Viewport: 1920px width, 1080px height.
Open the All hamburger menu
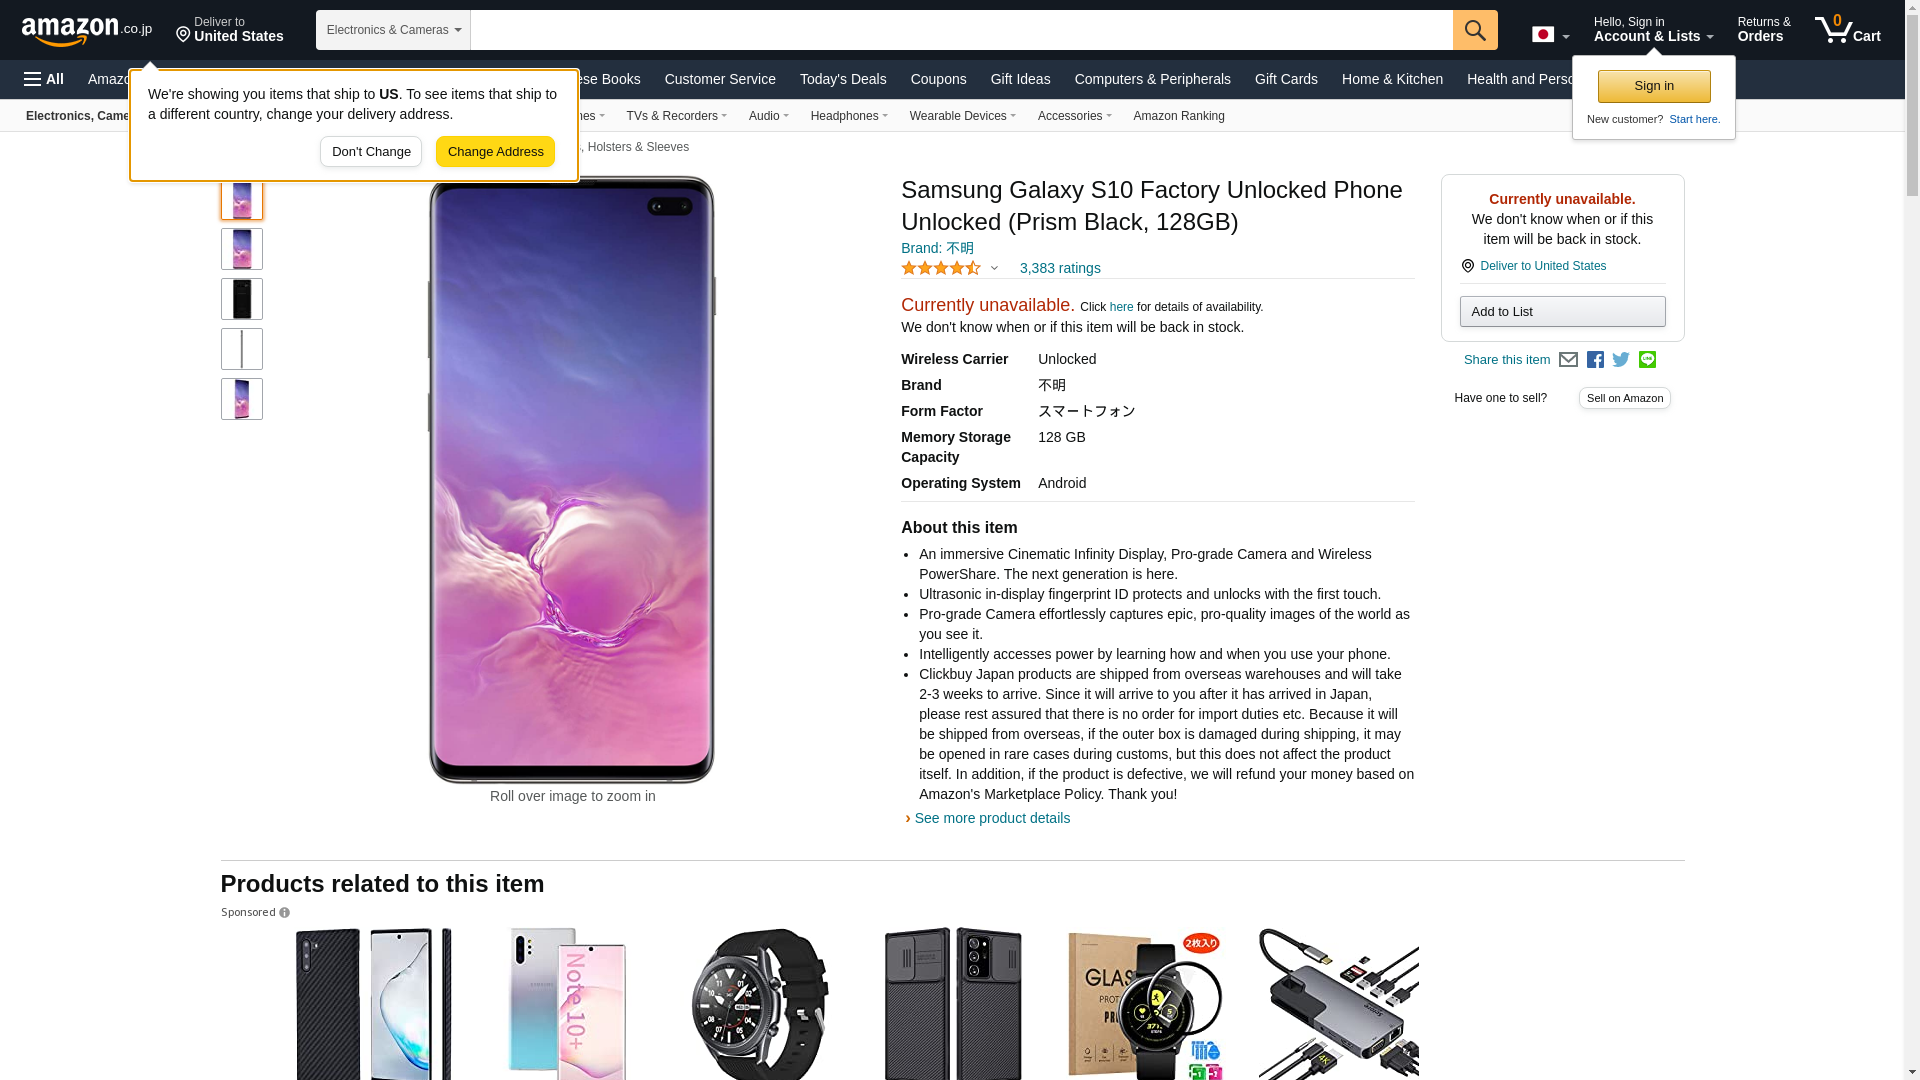pyautogui.click(x=44, y=79)
